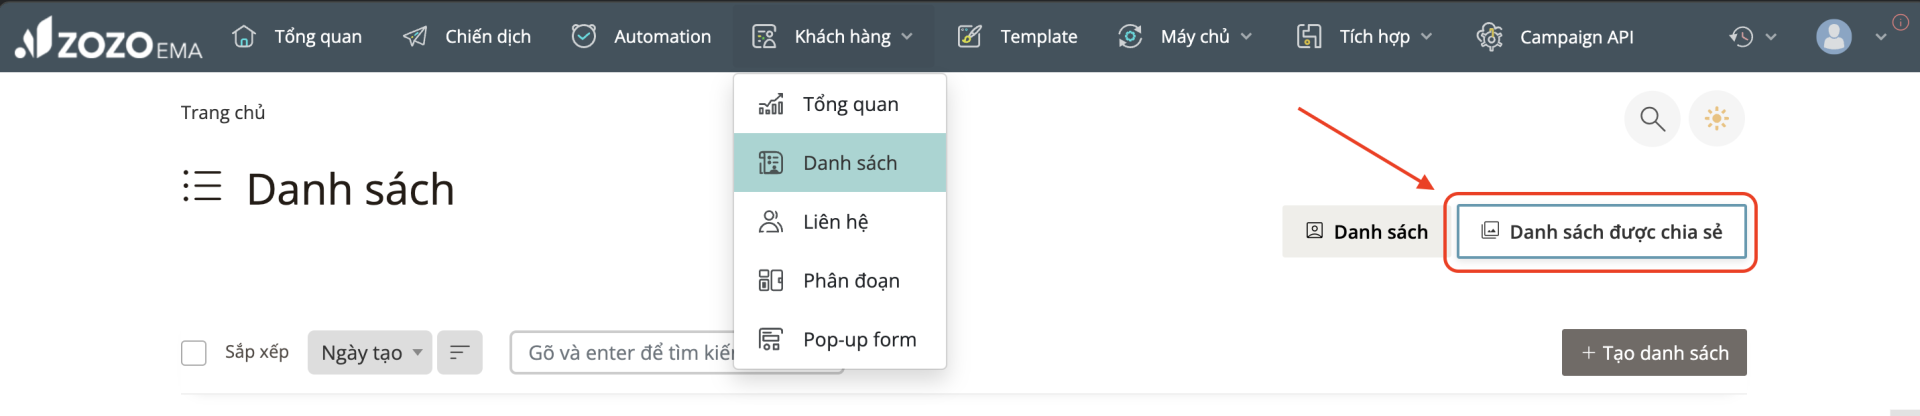Switch to Danh sách được chia sẻ tab

(x=1601, y=232)
